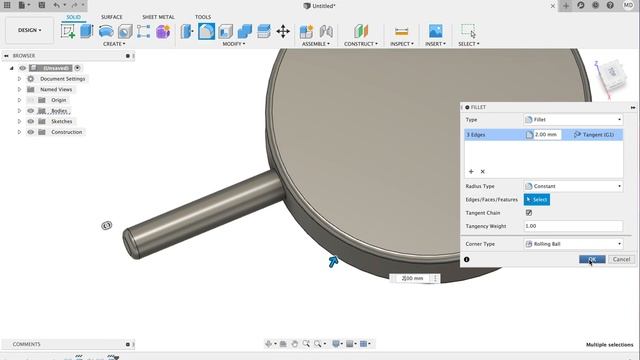Open the File menu icon

[23, 5]
